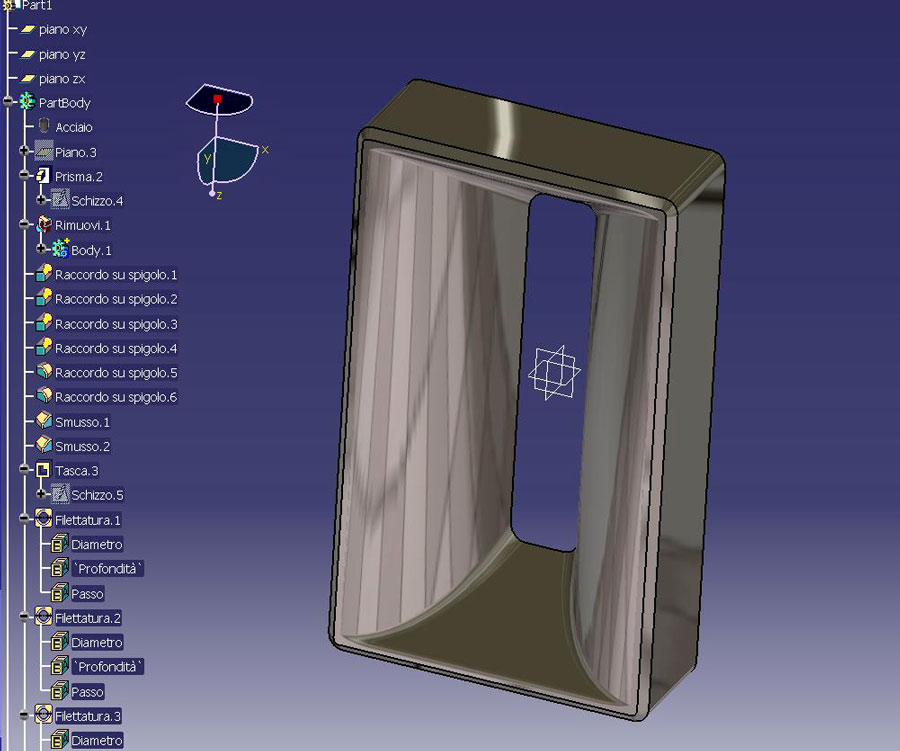The image size is (900, 751).
Task: Click the Rimuovi.1 remove icon
Action: tap(44, 224)
